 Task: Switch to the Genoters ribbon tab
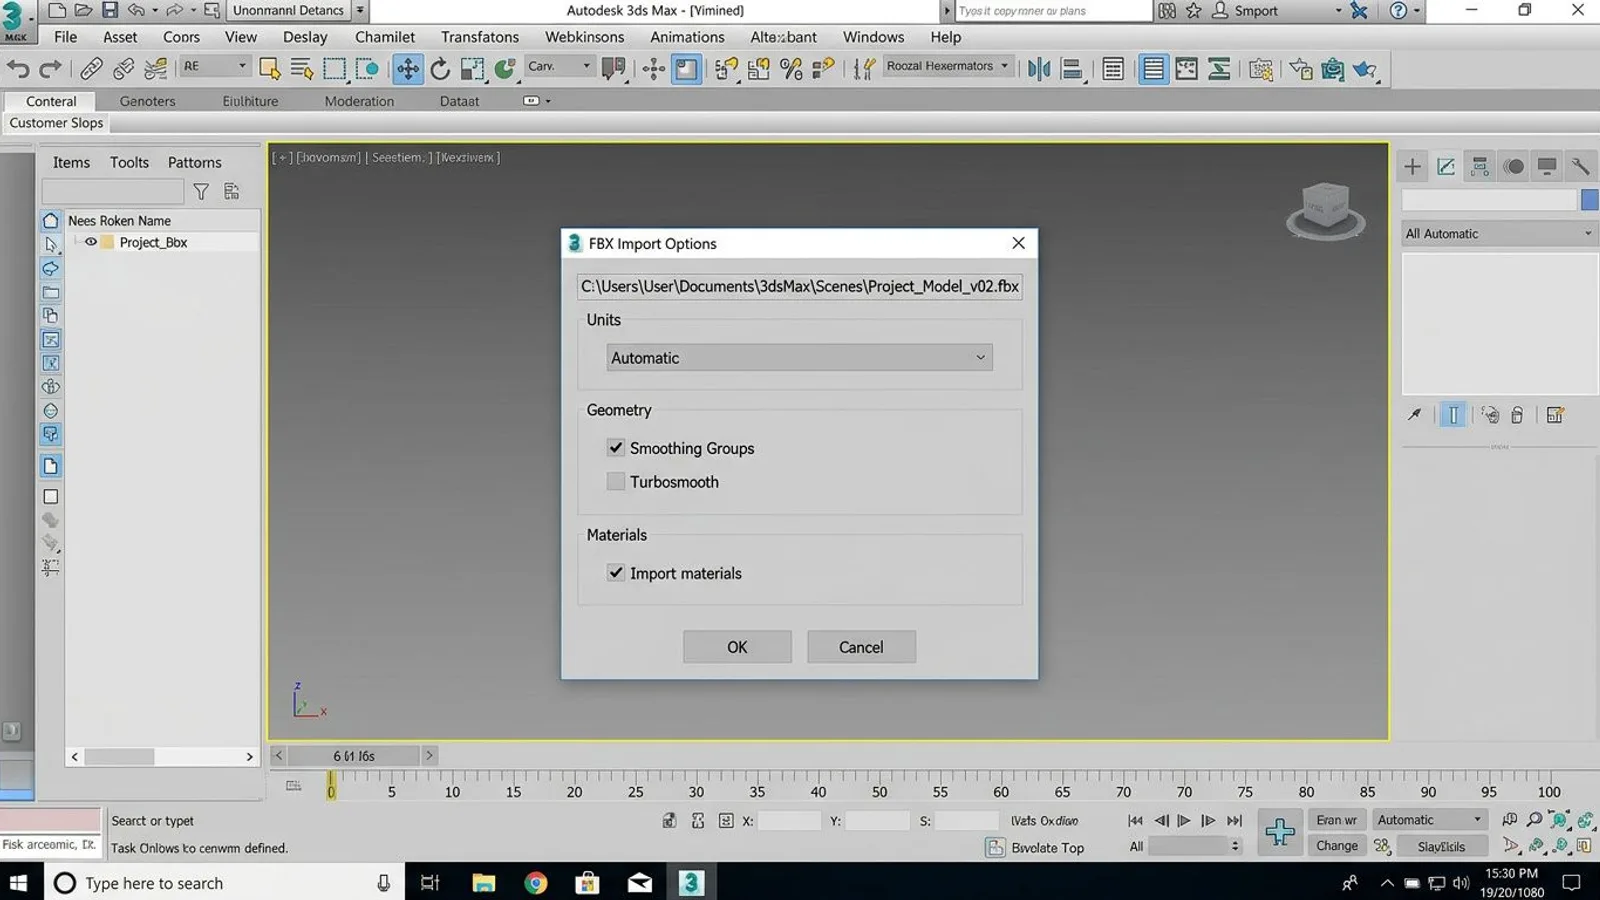[147, 101]
